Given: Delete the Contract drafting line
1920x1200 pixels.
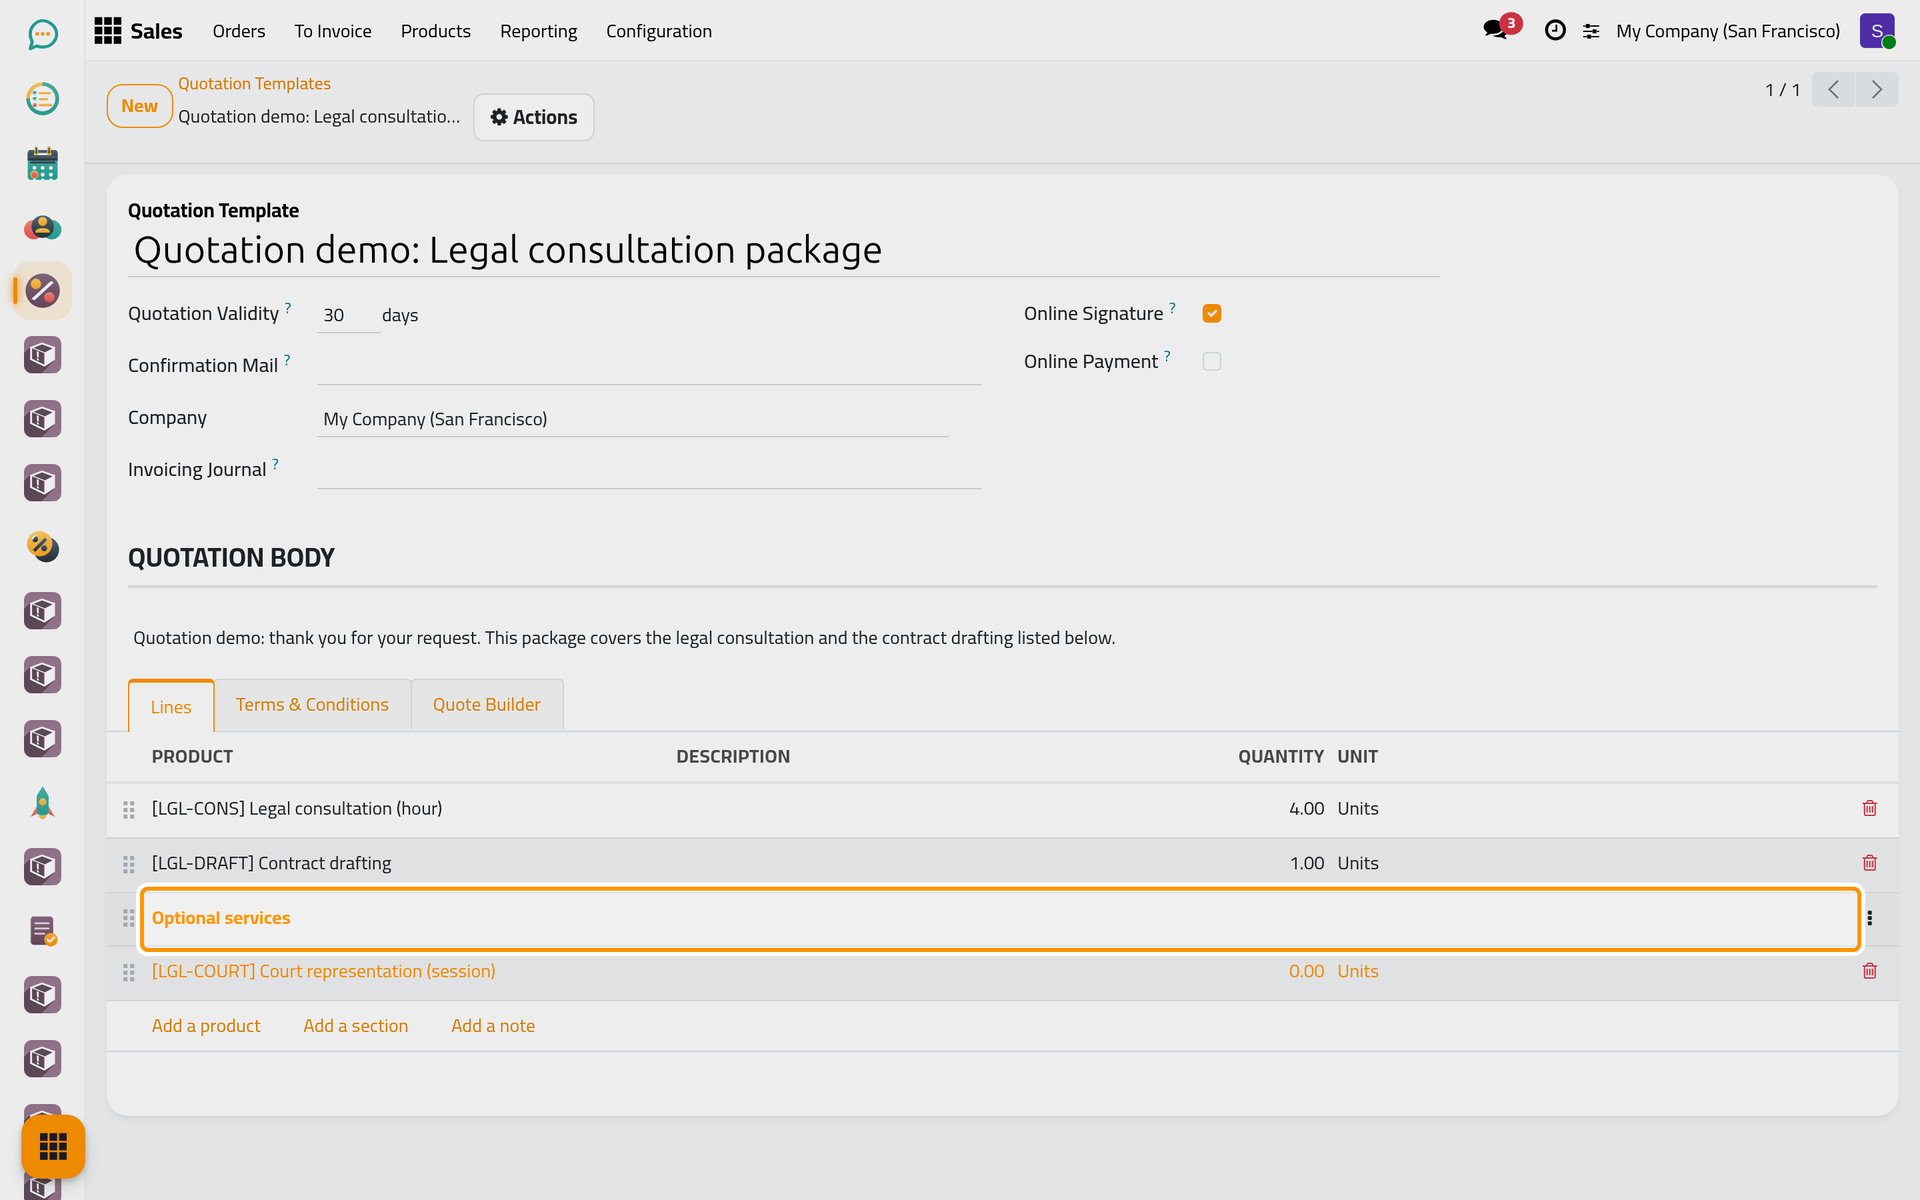Looking at the screenshot, I should point(1869,863).
